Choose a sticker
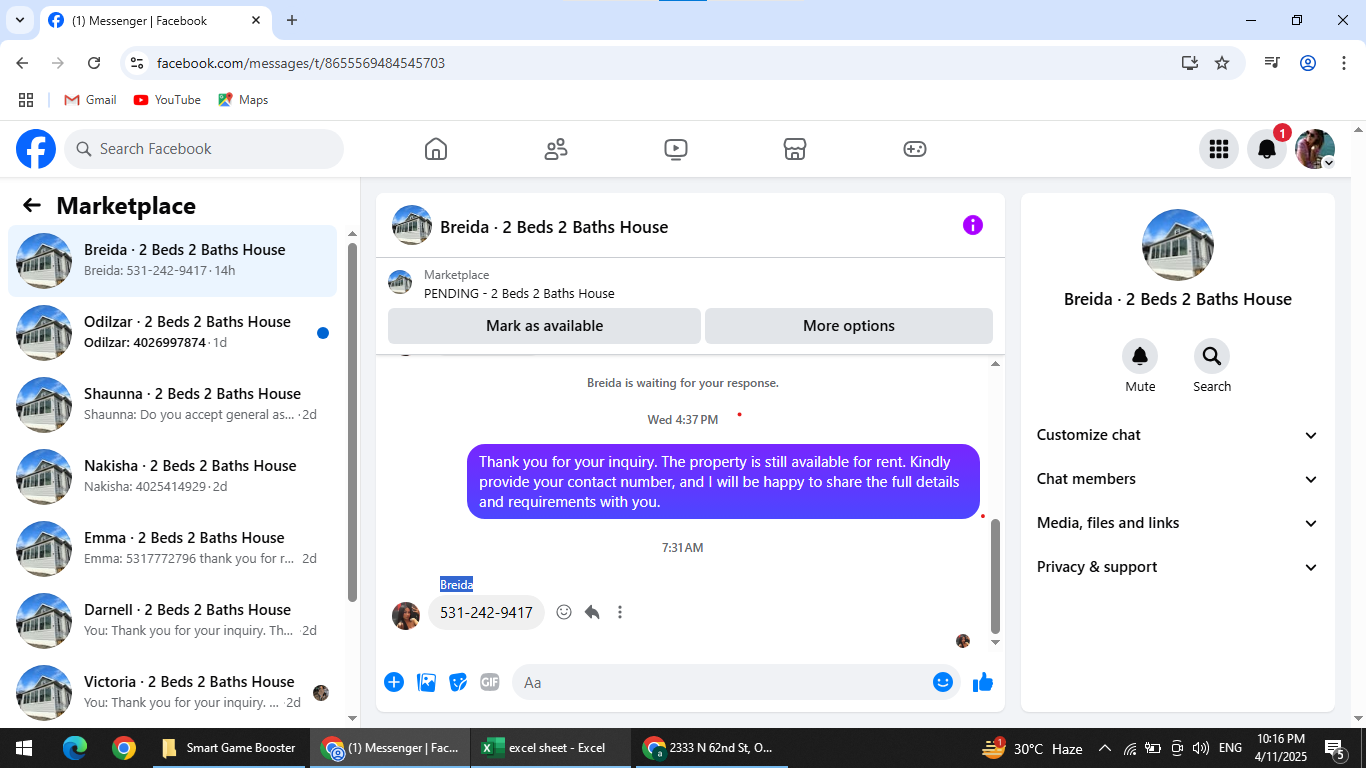The image size is (1366, 768). (458, 682)
